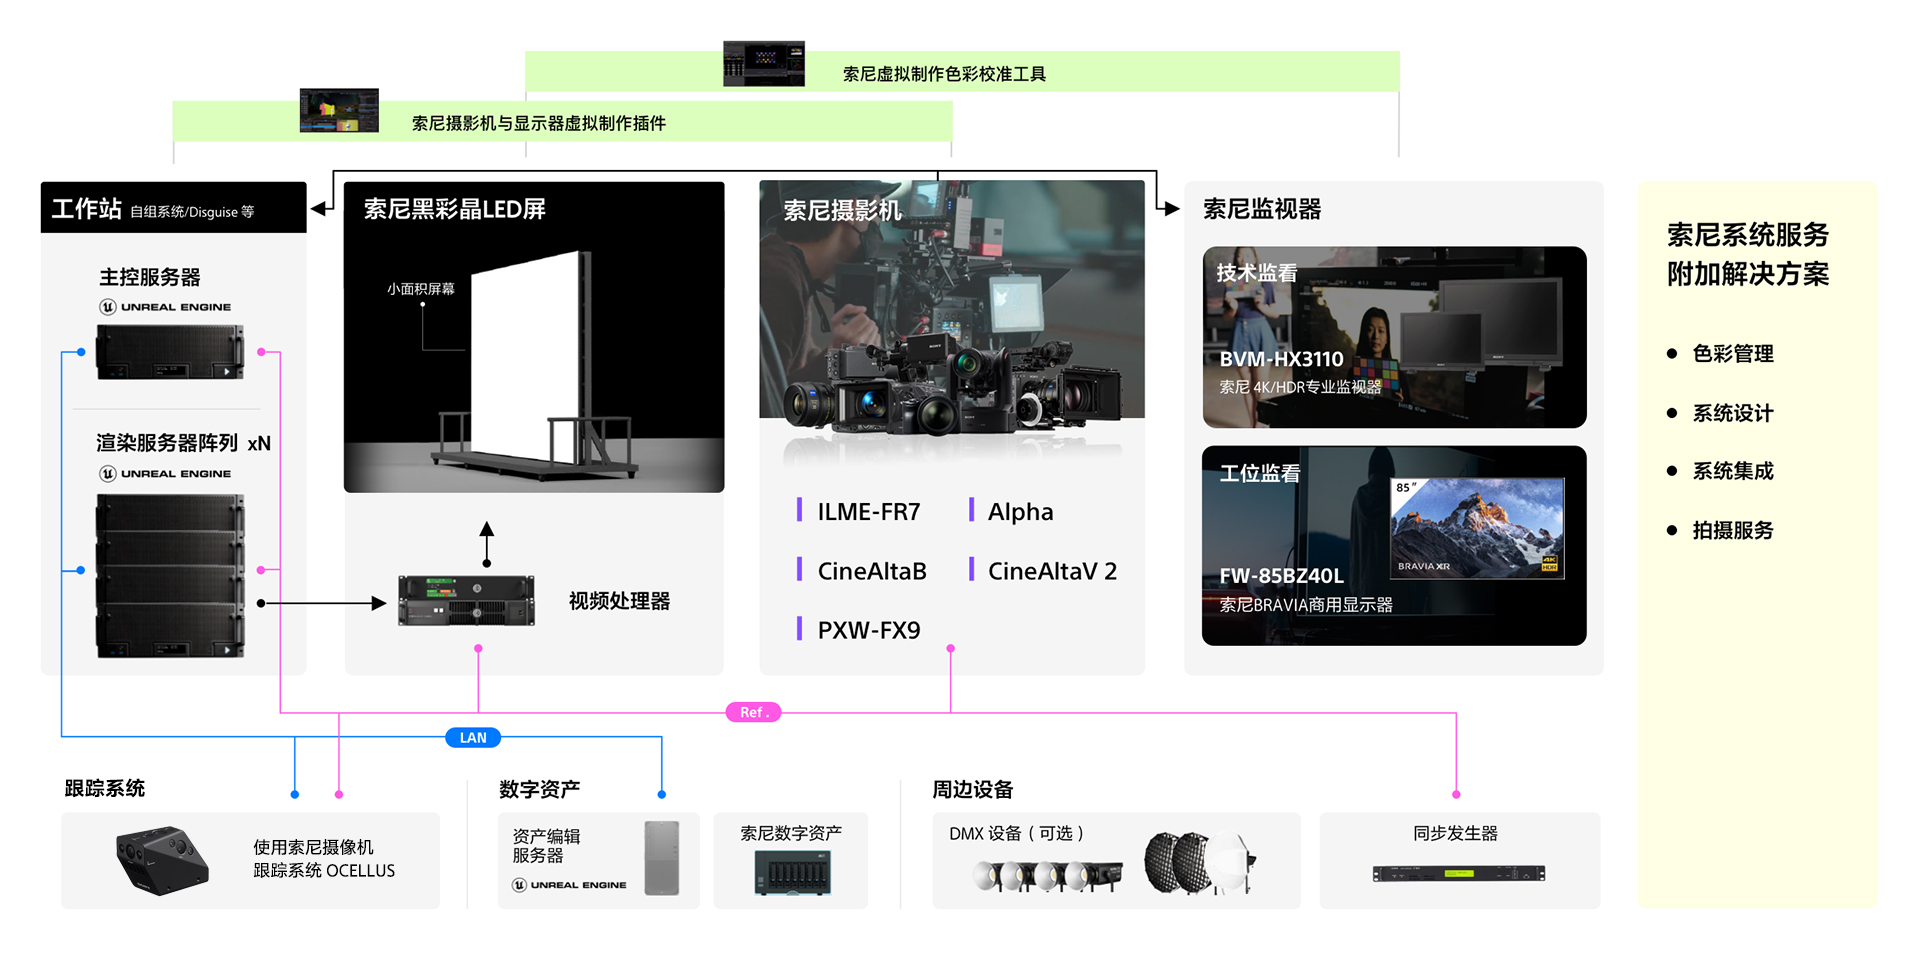
Task: Select the pink Ref. label badge
Action: tap(753, 713)
